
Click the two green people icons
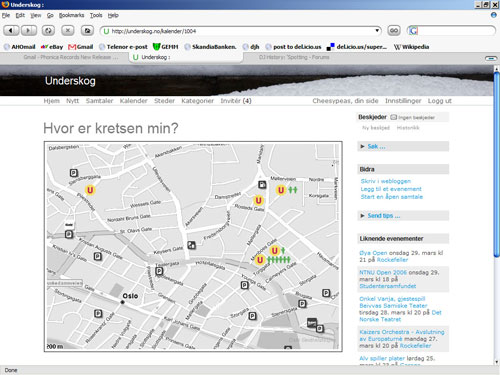(293, 190)
